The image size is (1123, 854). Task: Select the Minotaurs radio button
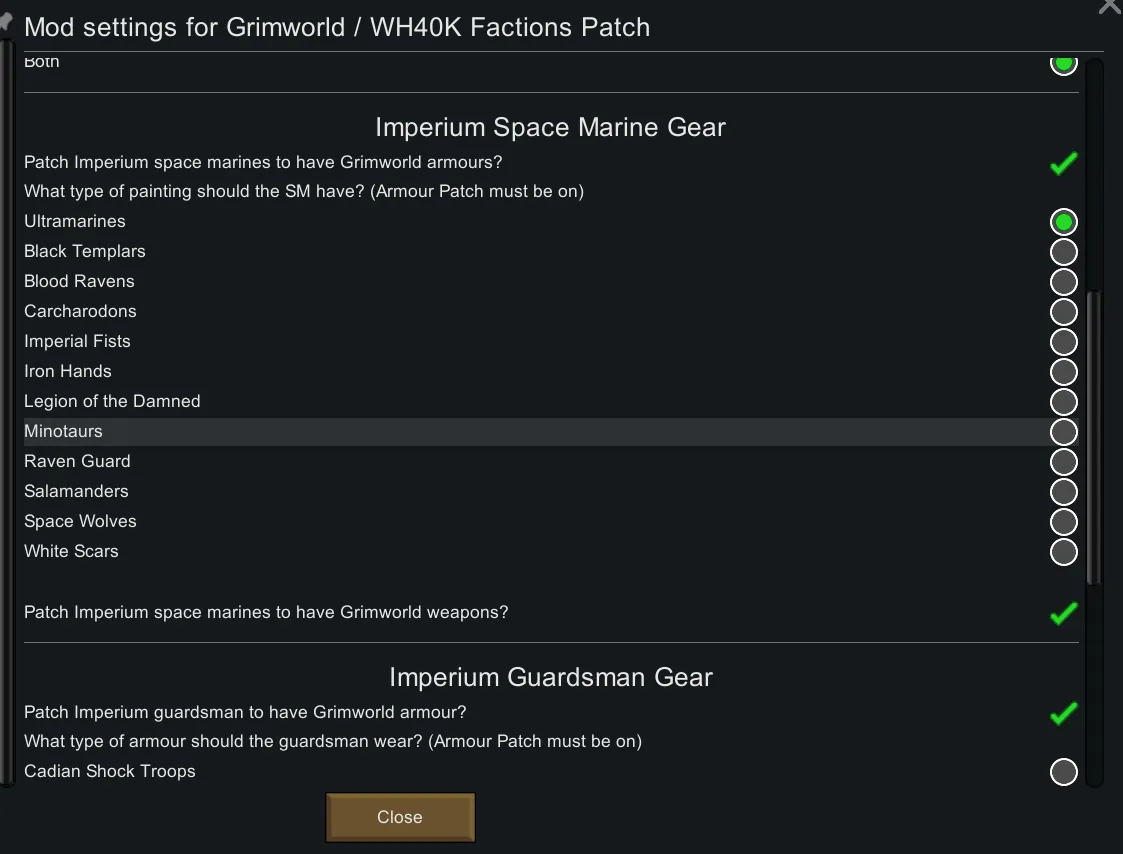(x=1063, y=432)
